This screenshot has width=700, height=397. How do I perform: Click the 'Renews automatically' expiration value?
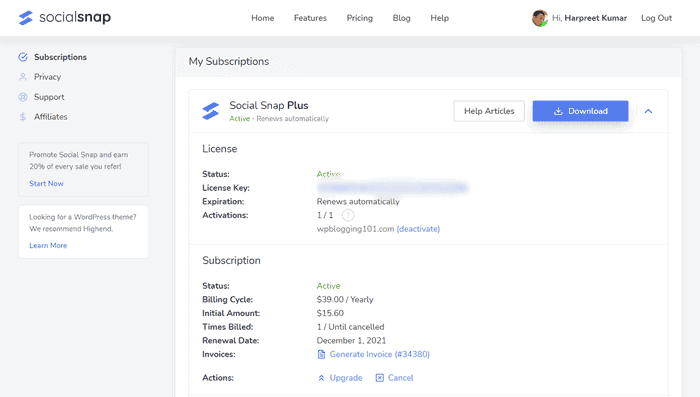coord(358,201)
